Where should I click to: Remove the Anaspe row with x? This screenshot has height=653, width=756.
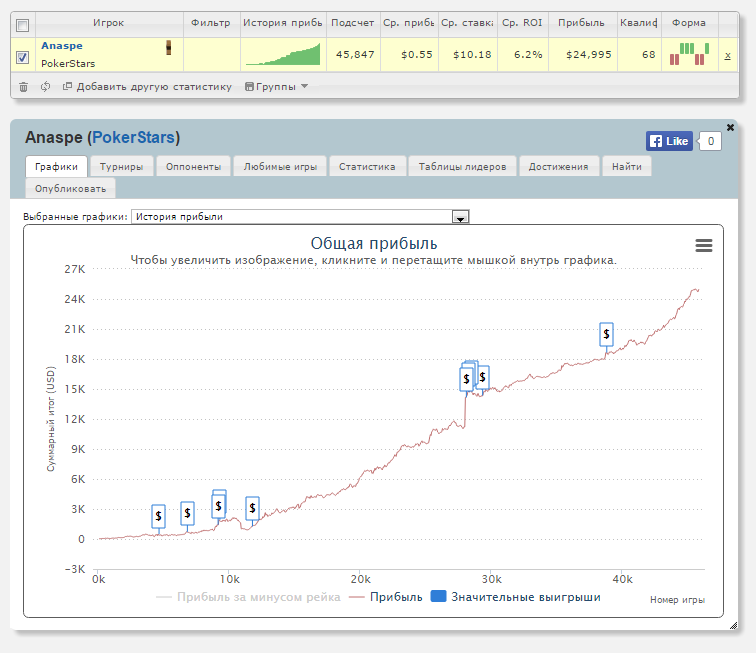pyautogui.click(x=728, y=55)
